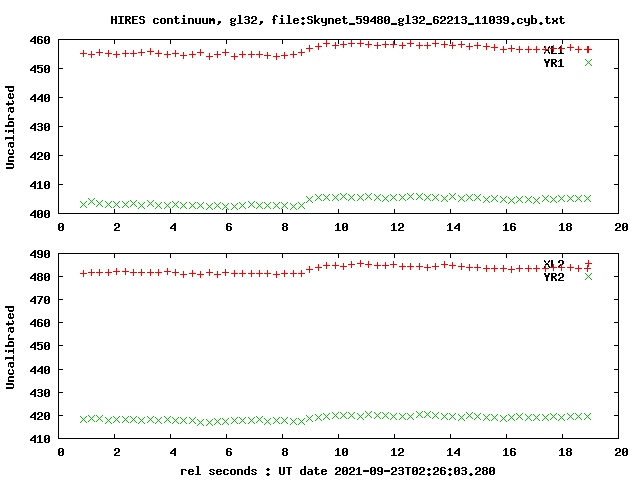The height and width of the screenshot is (480, 640).
Task: Click the 460 tick label of XL1/YR1 plot
Action: [40, 40]
